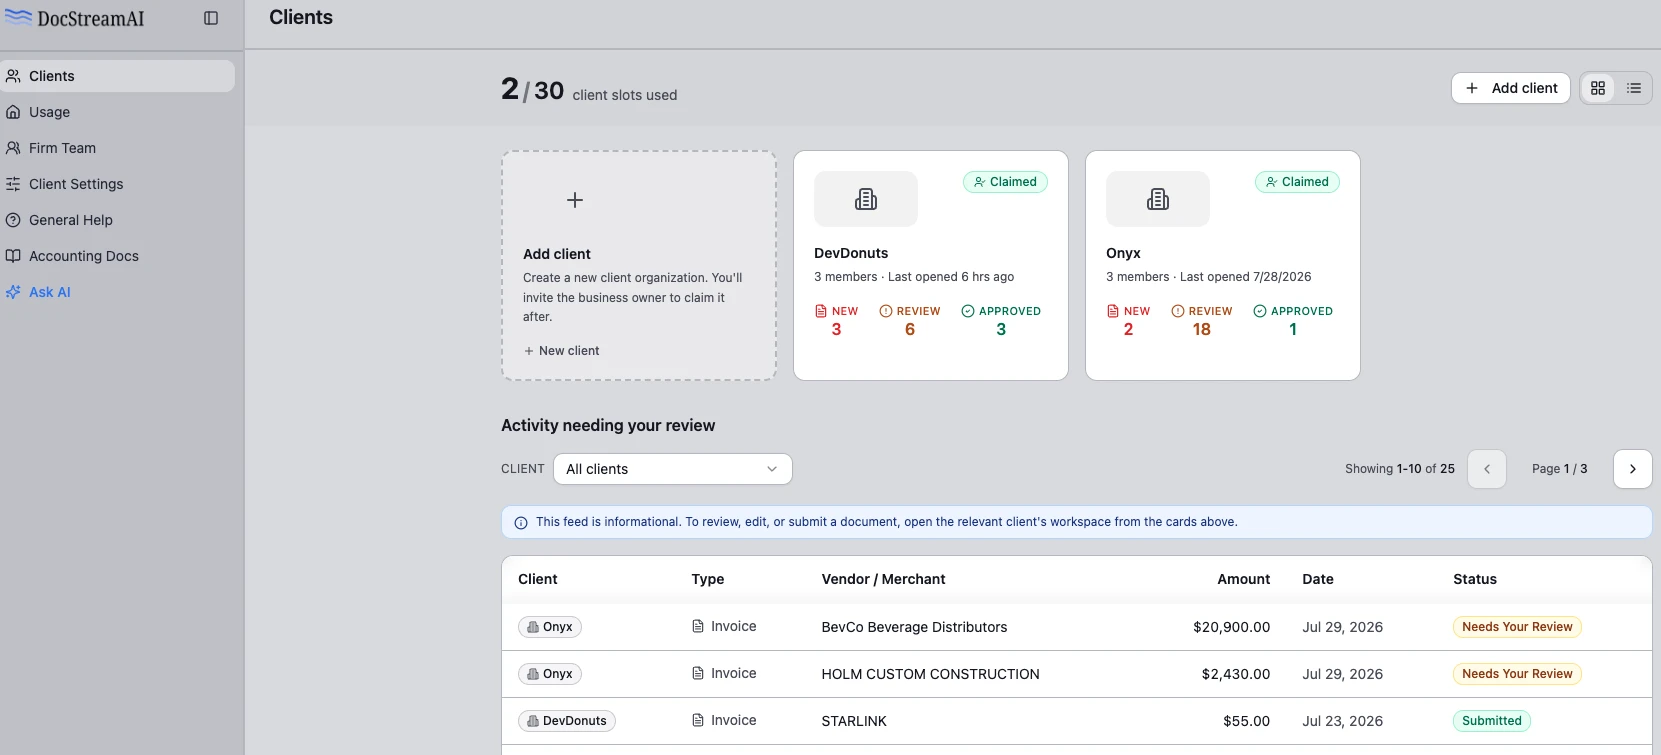The width and height of the screenshot is (1661, 755).
Task: Open the Clients sidebar item
Action: pyautogui.click(x=117, y=76)
